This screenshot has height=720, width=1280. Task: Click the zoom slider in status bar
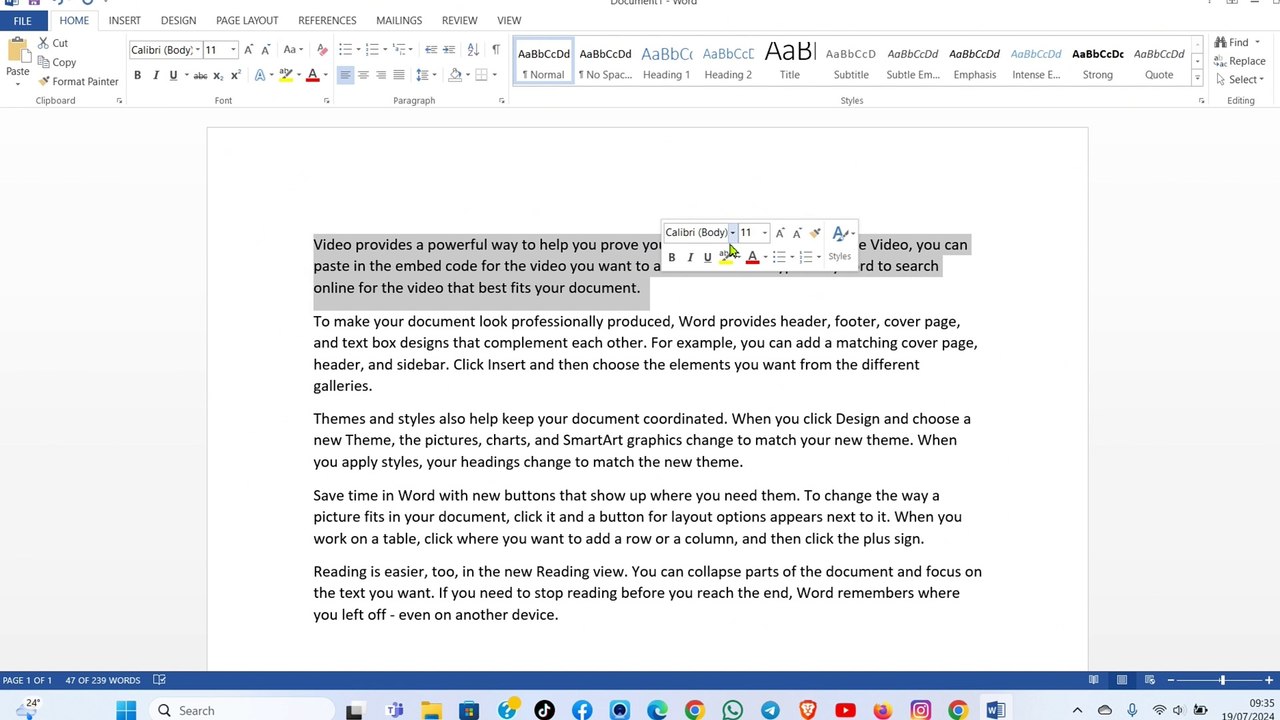pos(1222,680)
